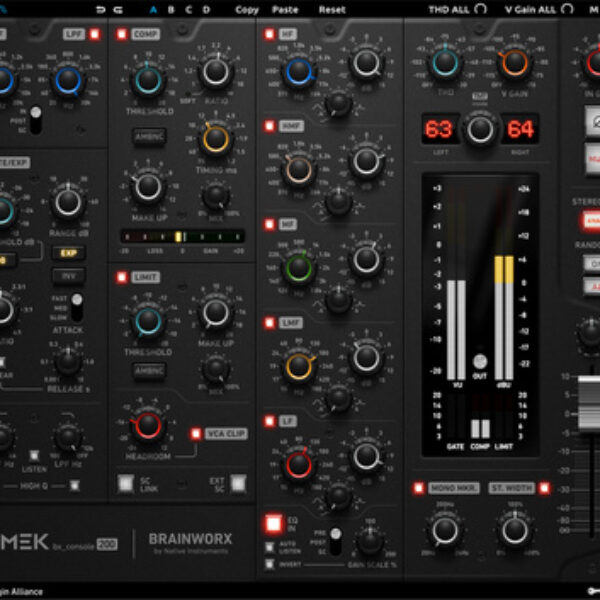
Task: Flip the EQ PRE/POST/SC switch
Action: coord(336,541)
